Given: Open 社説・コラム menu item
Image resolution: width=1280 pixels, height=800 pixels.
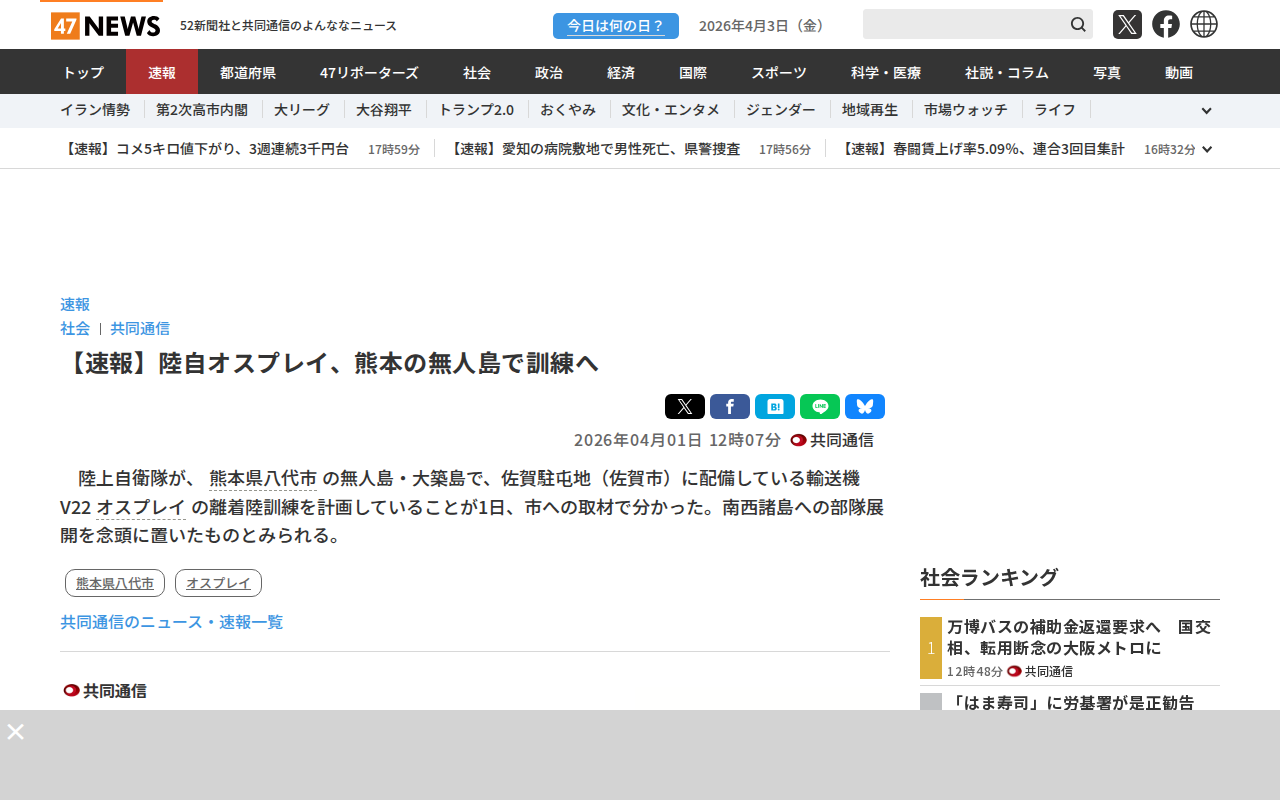Looking at the screenshot, I should [1007, 72].
